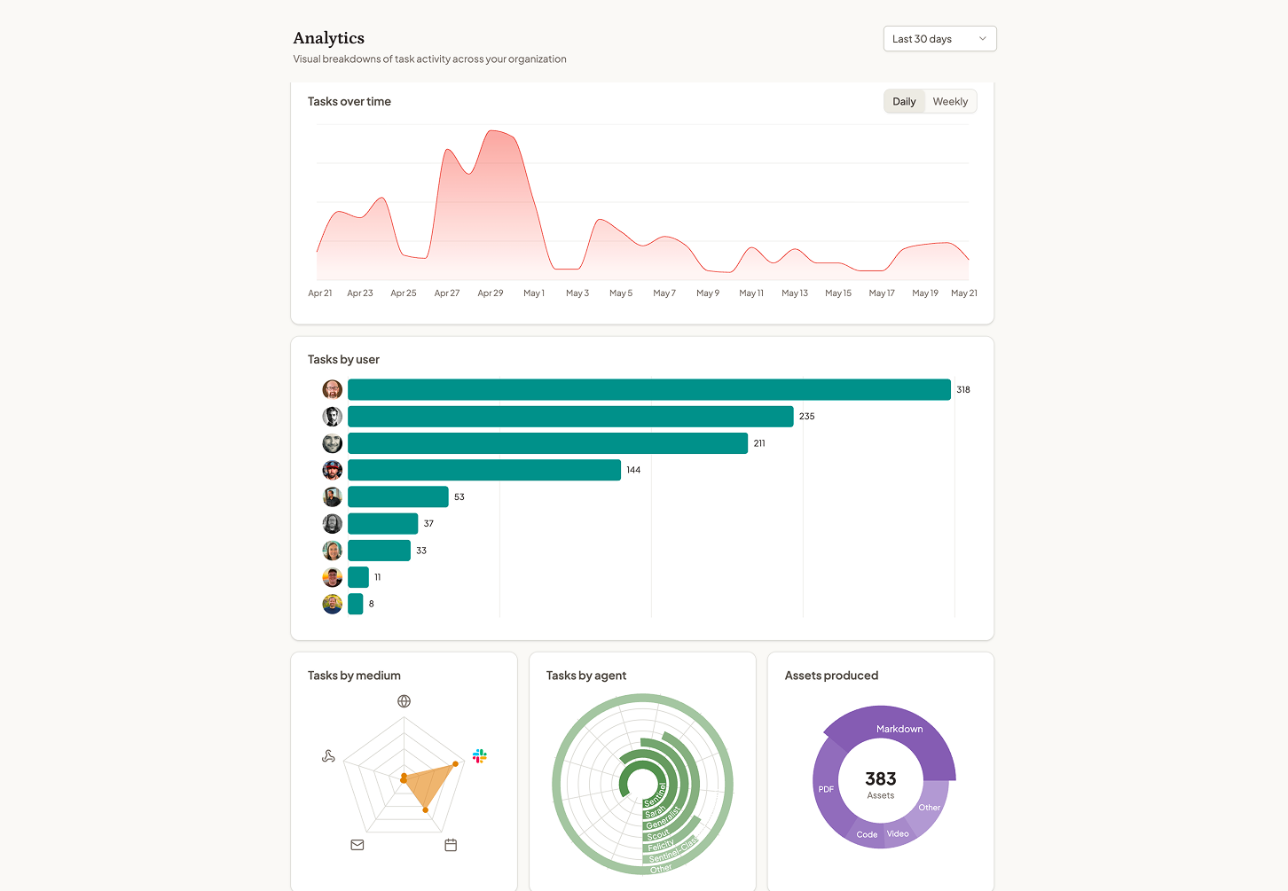Open the Last 30 days date range dropdown
Image resolution: width=1288 pixels, height=891 pixels.
(939, 39)
